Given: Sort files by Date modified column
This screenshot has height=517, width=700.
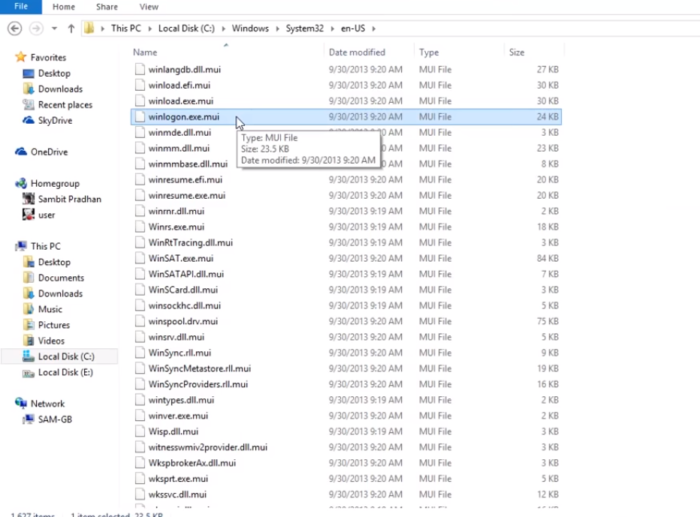Looking at the screenshot, I should pyautogui.click(x=357, y=52).
